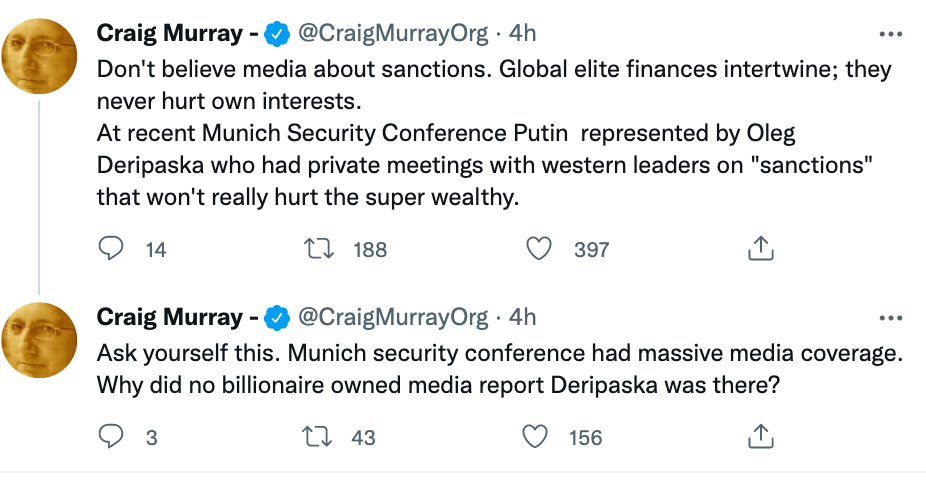This screenshot has height=488, width=926.
Task: Open Craig Murray's name on first tweet
Action: coord(170,33)
